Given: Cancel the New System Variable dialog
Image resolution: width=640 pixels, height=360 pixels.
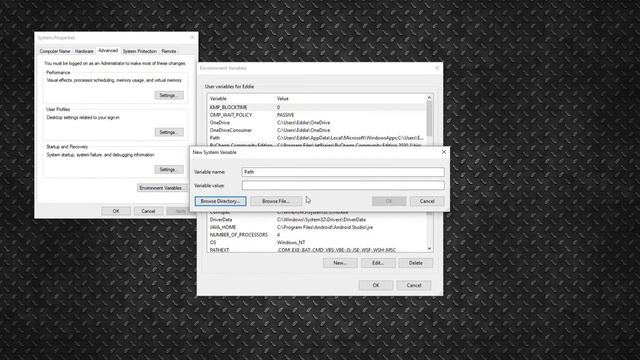Looking at the screenshot, I should click(x=427, y=201).
